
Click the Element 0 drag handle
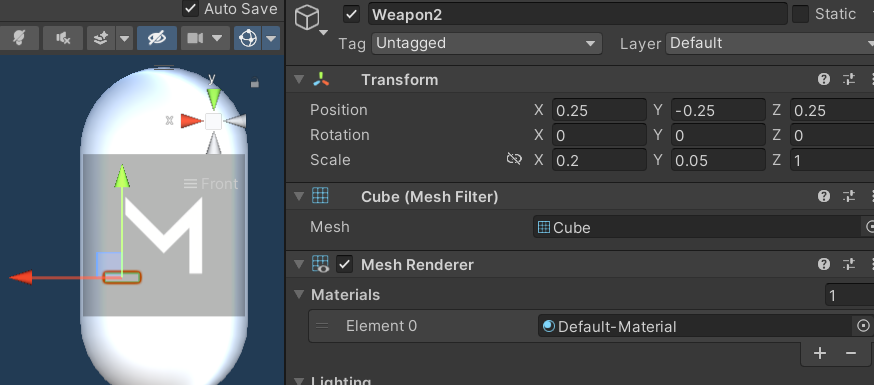coord(322,326)
